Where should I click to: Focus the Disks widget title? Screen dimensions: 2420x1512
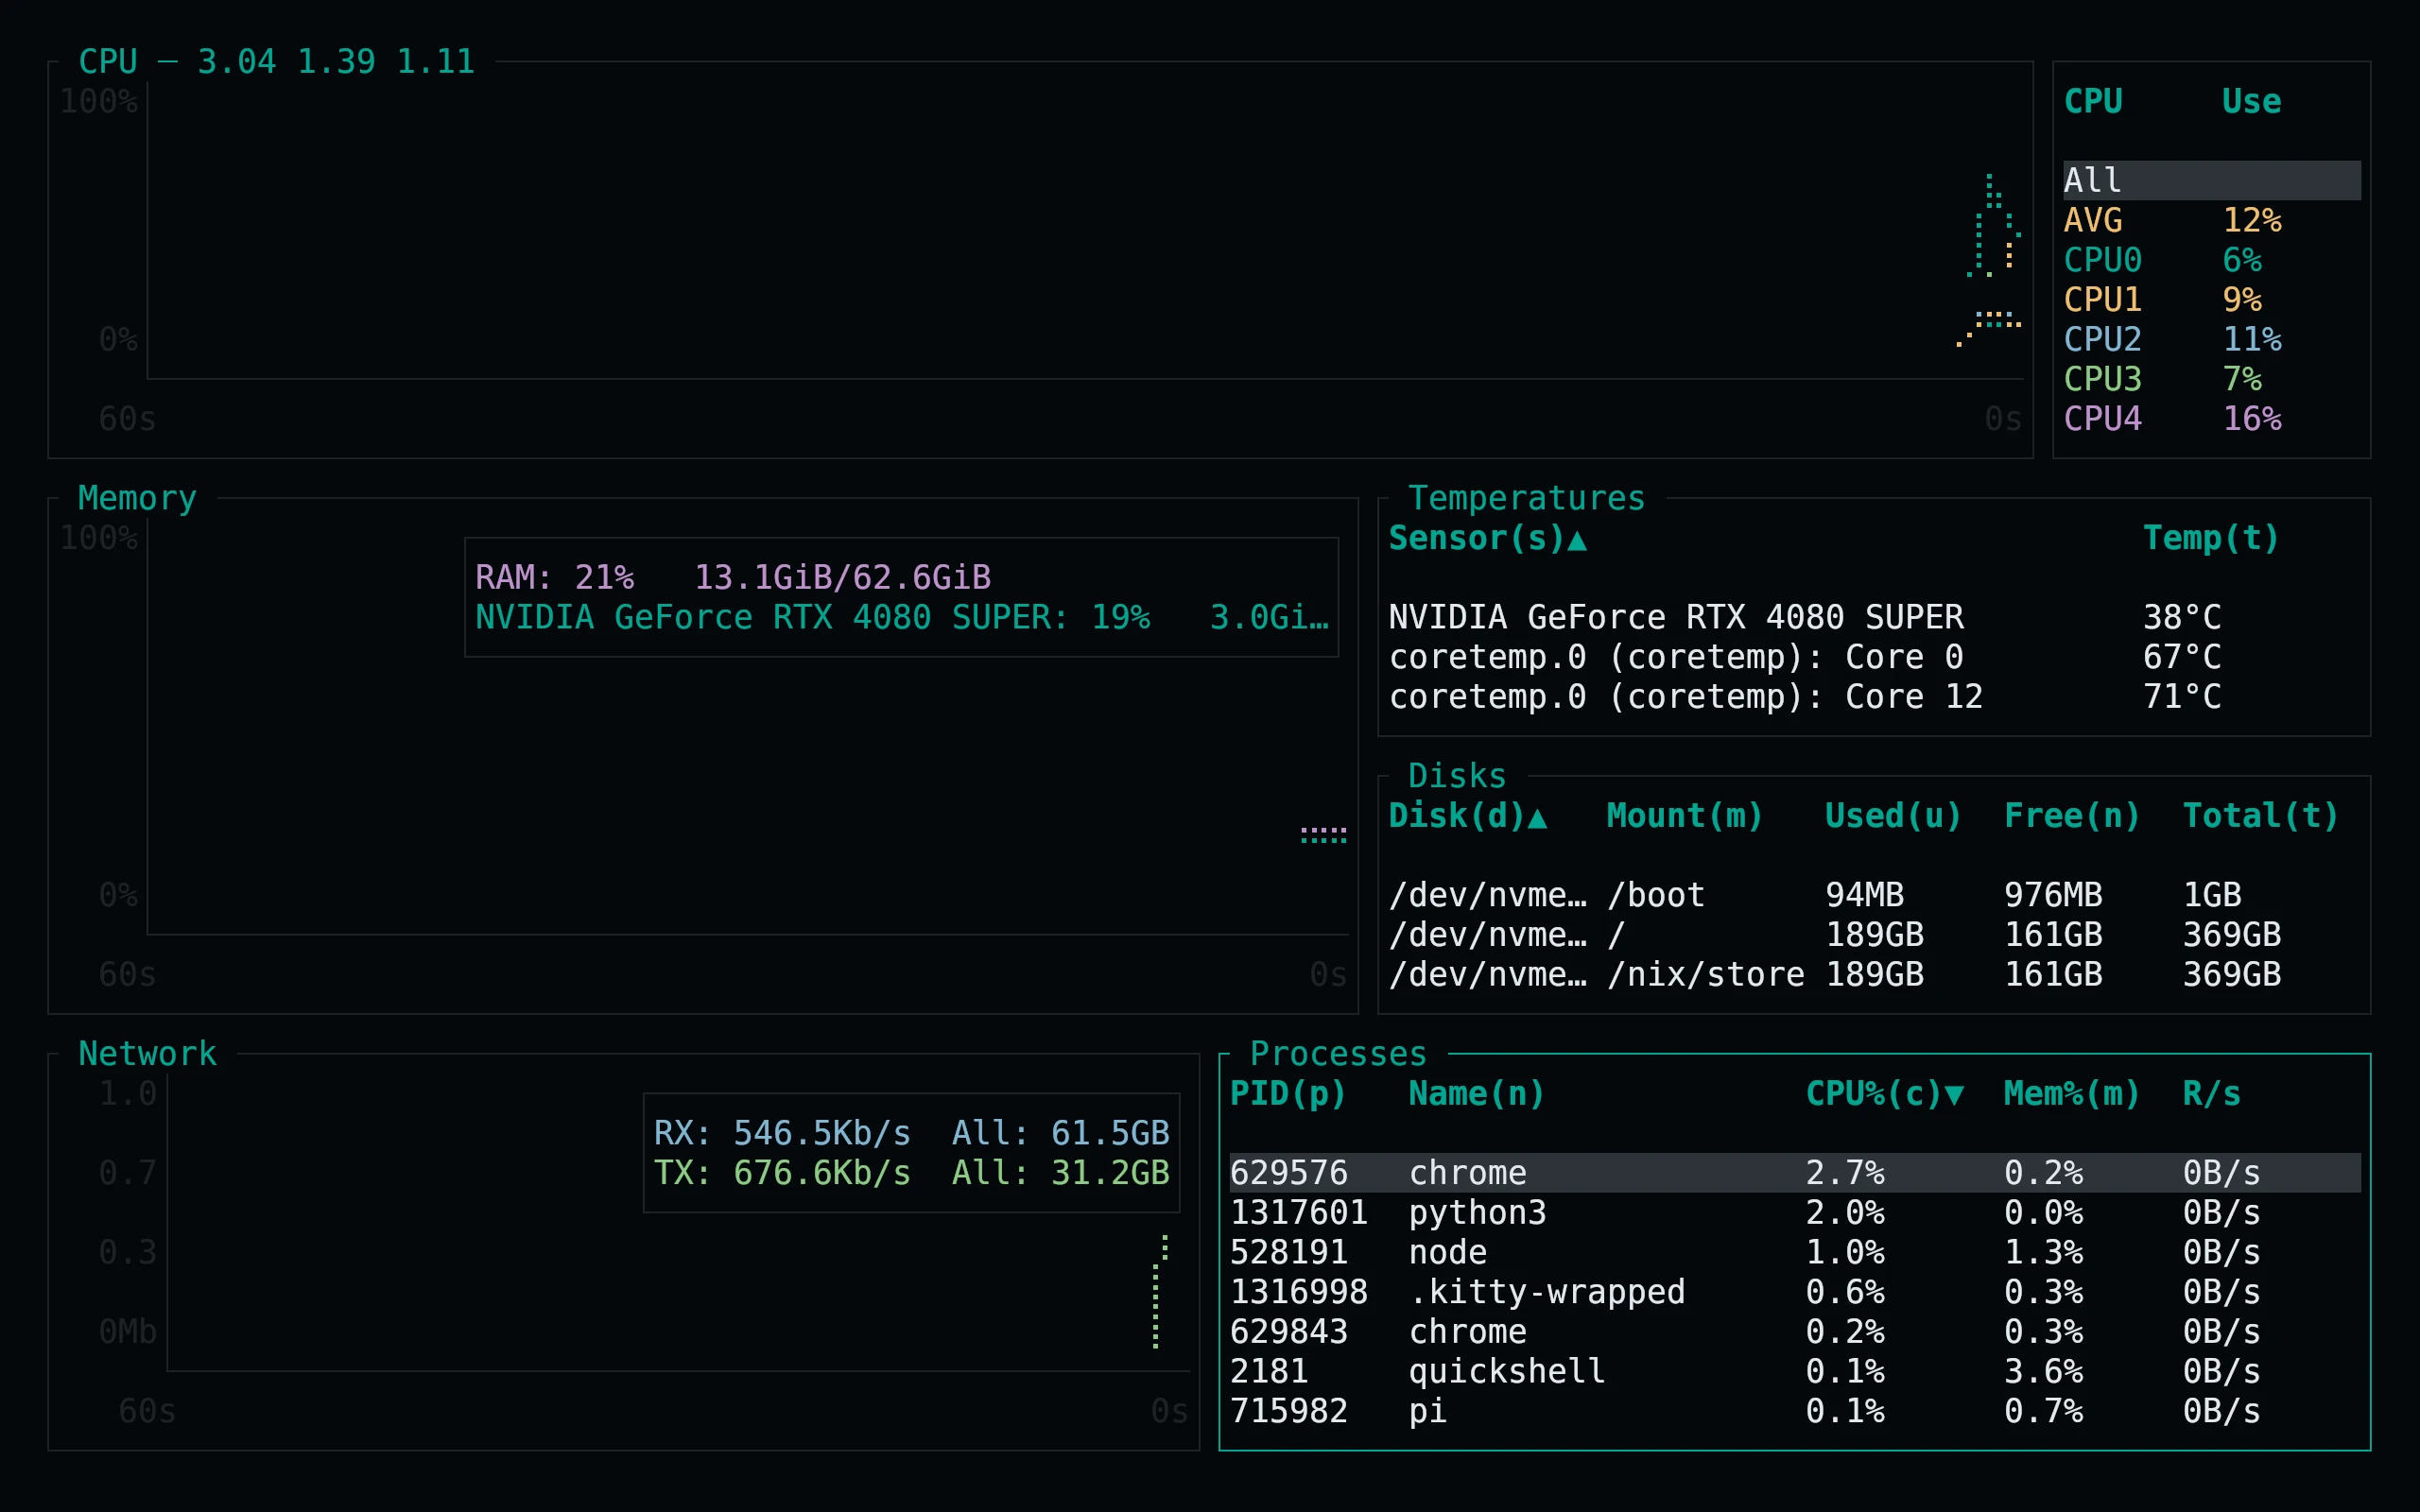(1457, 776)
